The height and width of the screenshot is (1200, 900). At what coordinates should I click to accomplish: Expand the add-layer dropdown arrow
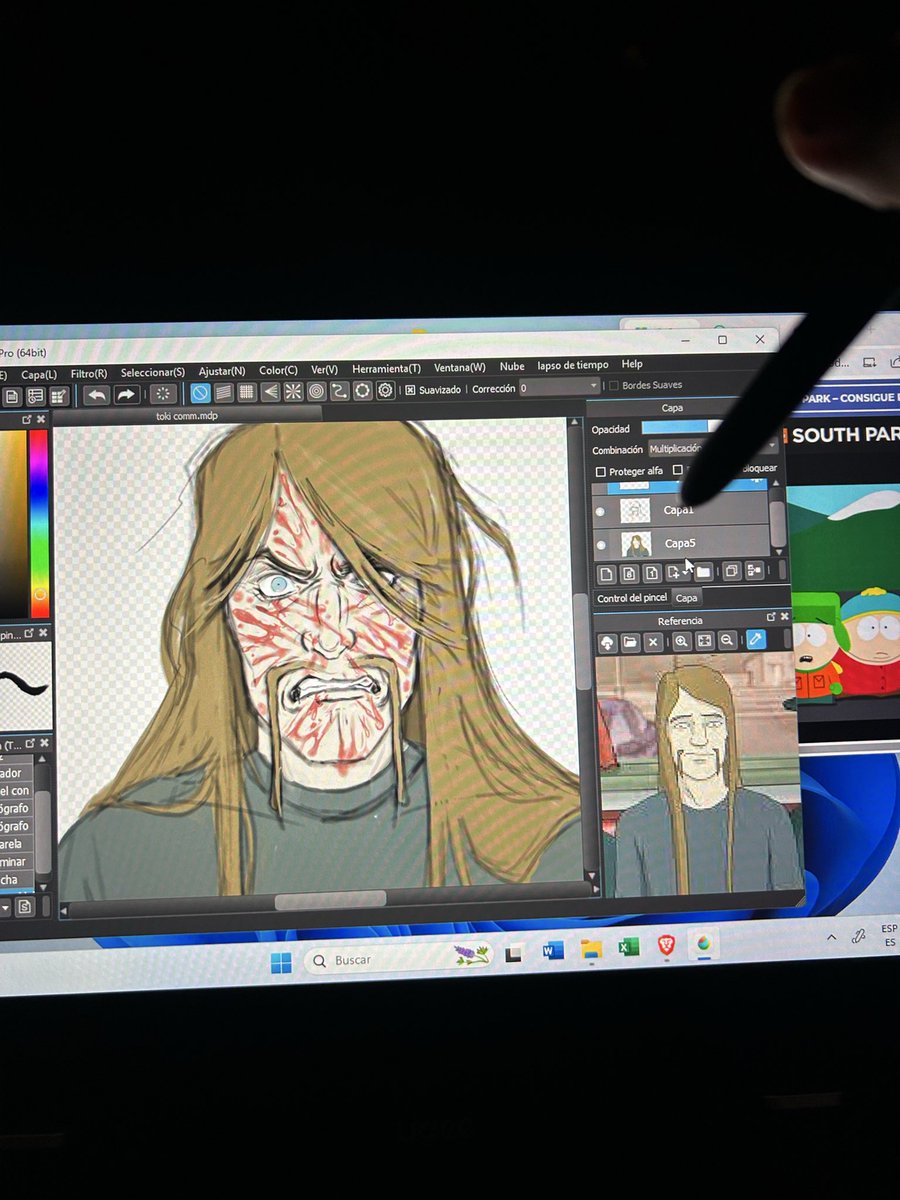[x=688, y=572]
